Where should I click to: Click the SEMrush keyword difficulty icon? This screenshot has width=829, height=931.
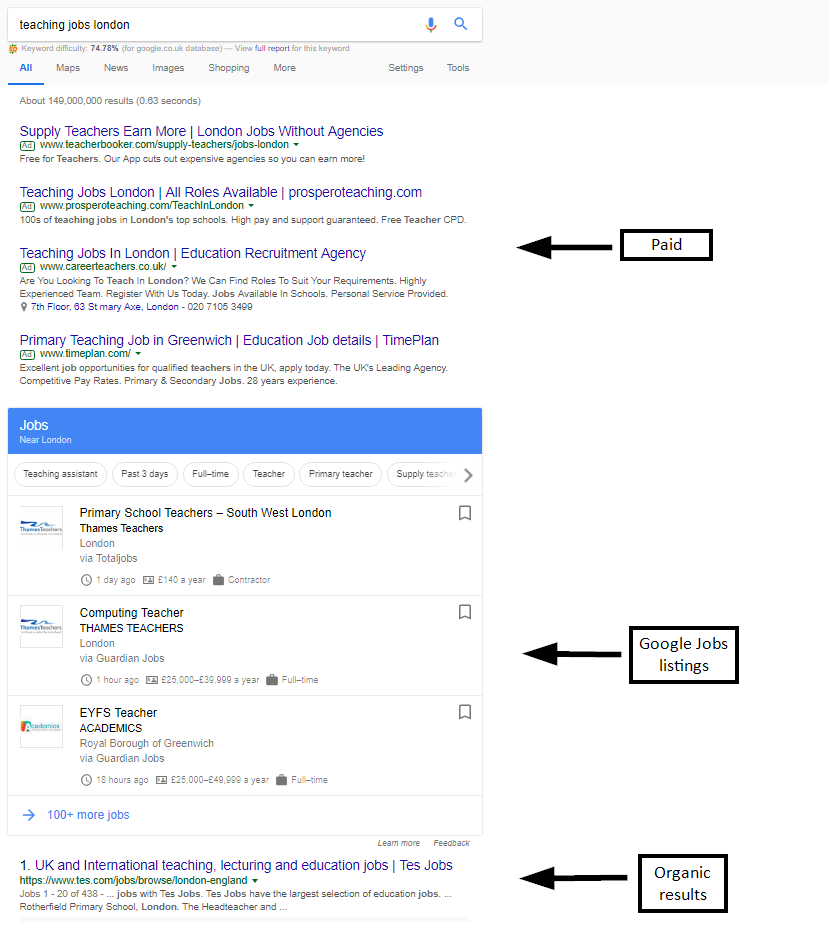[x=13, y=49]
